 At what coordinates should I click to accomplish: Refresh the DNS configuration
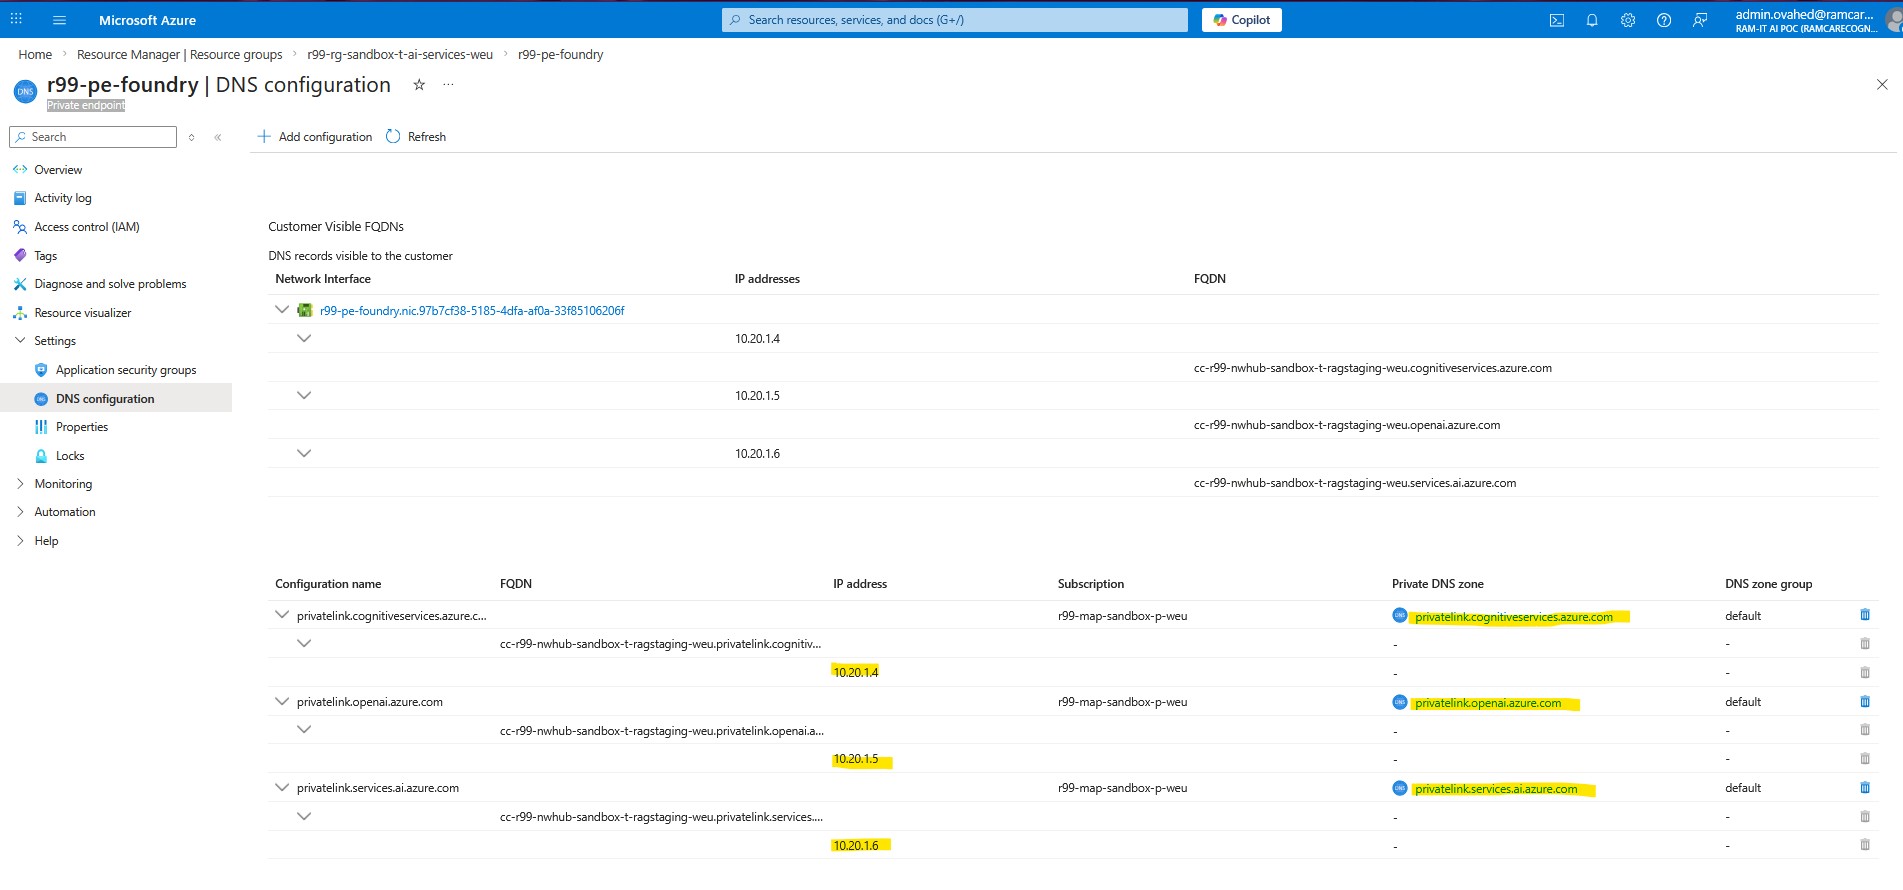coord(416,137)
